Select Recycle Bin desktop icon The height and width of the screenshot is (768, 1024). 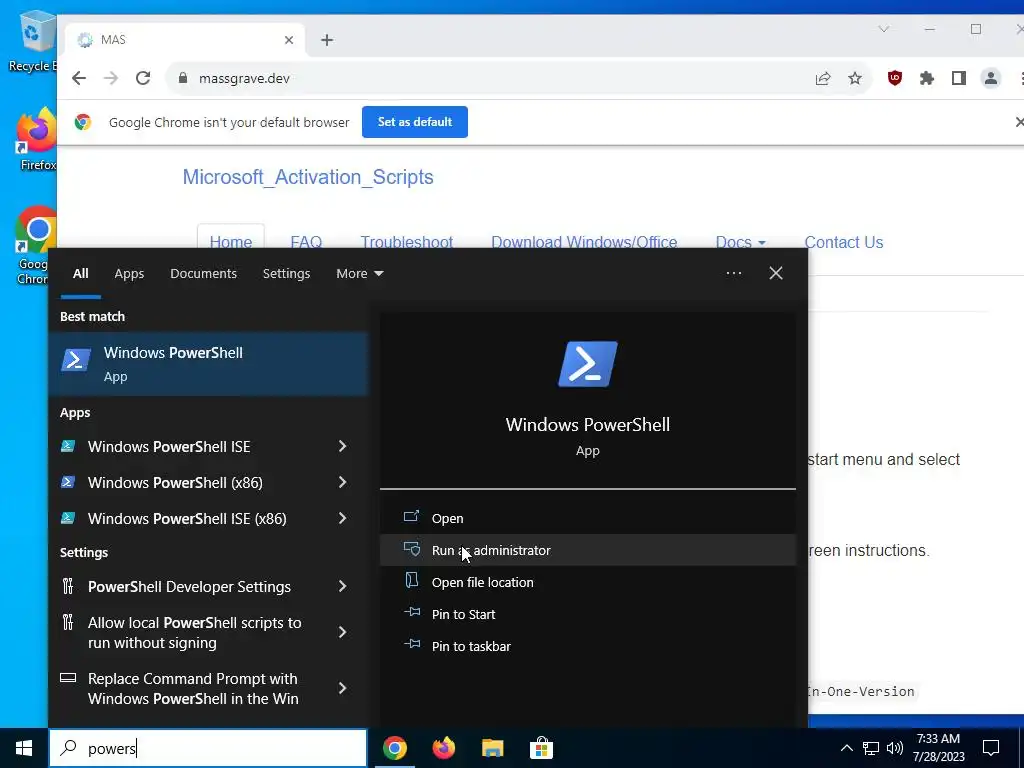(x=33, y=41)
